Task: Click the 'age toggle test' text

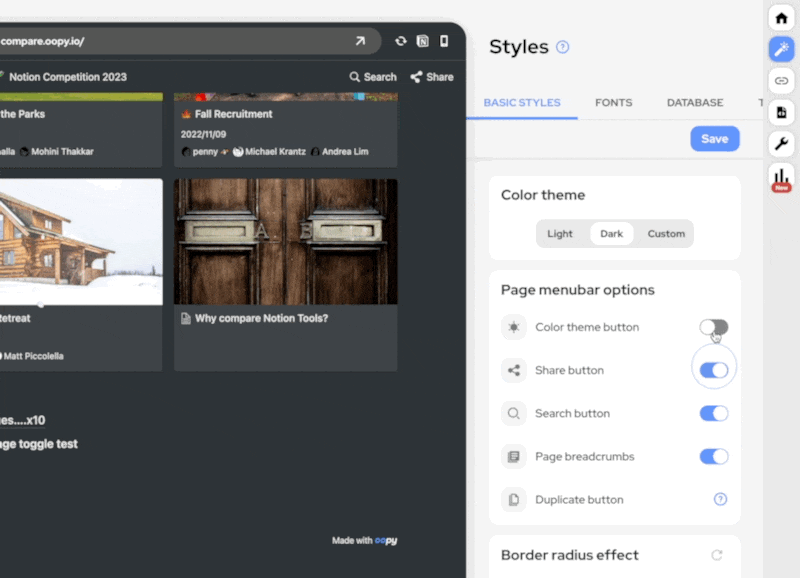Action: click(39, 444)
